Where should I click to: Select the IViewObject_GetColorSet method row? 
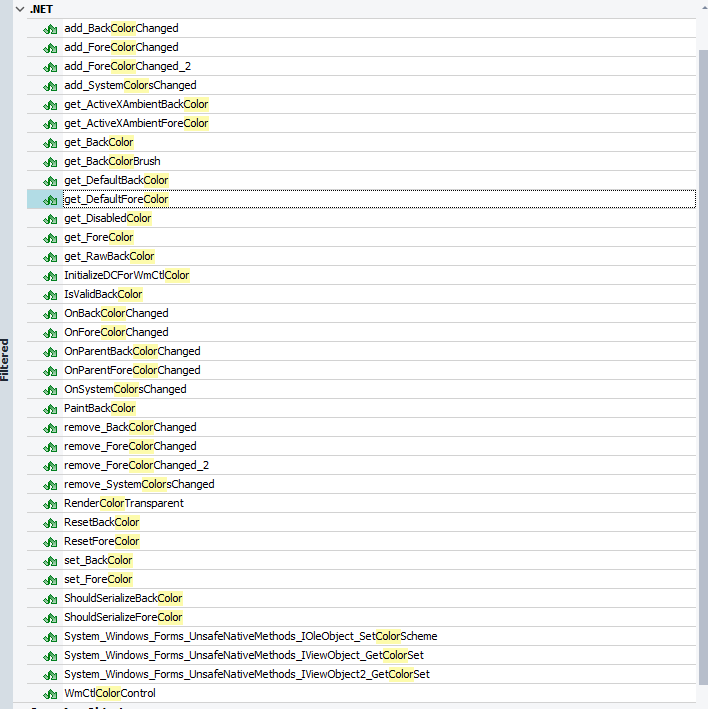point(361,655)
